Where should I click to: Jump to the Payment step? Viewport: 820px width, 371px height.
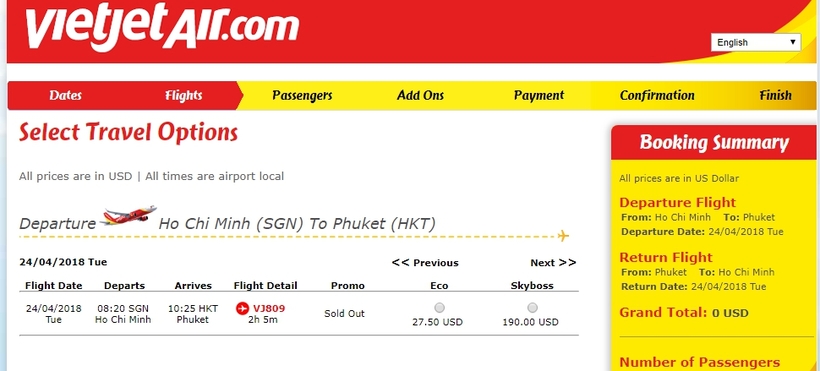[x=539, y=96]
